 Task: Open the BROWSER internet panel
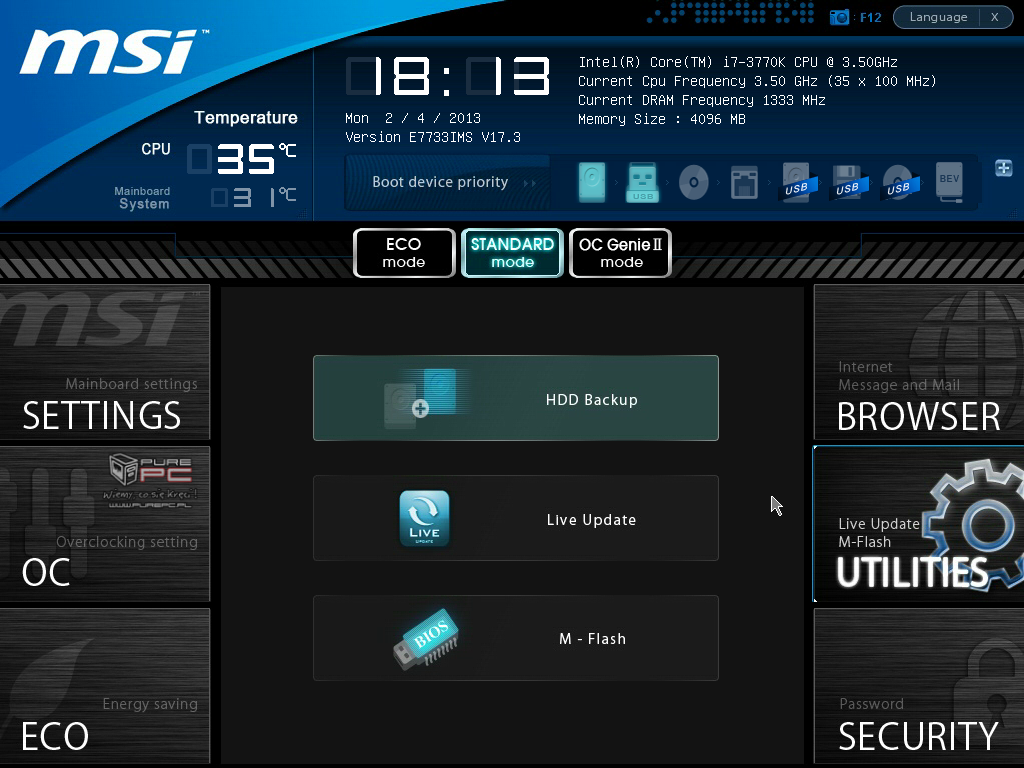(919, 362)
